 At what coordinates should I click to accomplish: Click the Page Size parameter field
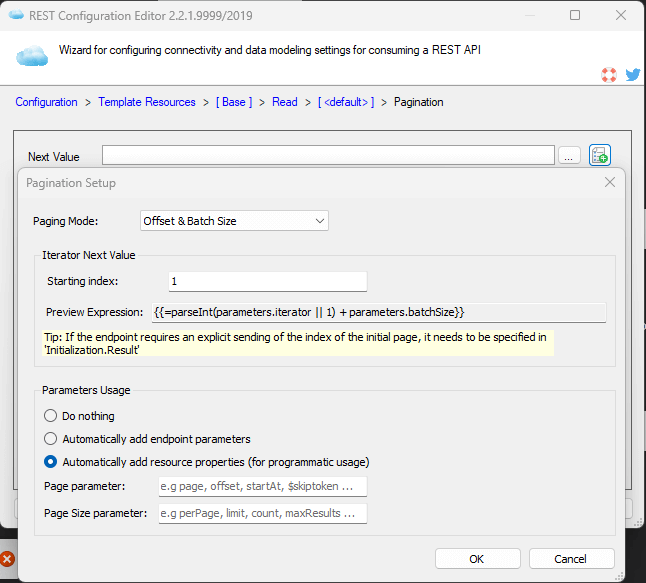tap(263, 513)
